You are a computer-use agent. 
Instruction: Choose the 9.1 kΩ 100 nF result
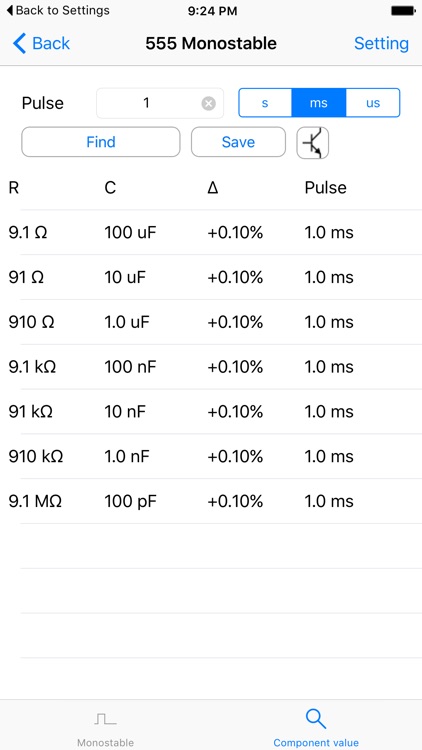coord(211,367)
